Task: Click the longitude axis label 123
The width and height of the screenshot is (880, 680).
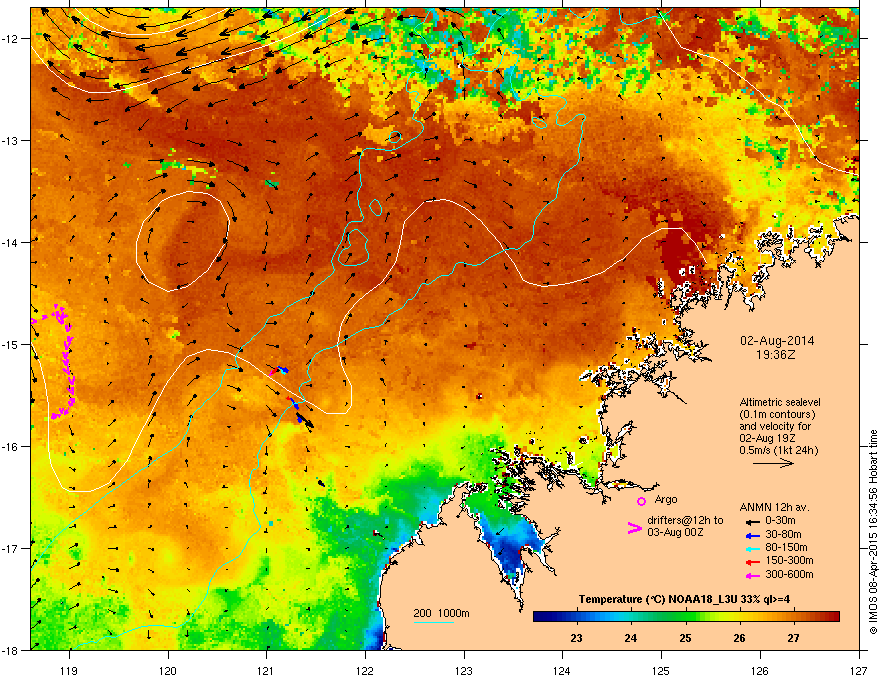Action: point(464,670)
